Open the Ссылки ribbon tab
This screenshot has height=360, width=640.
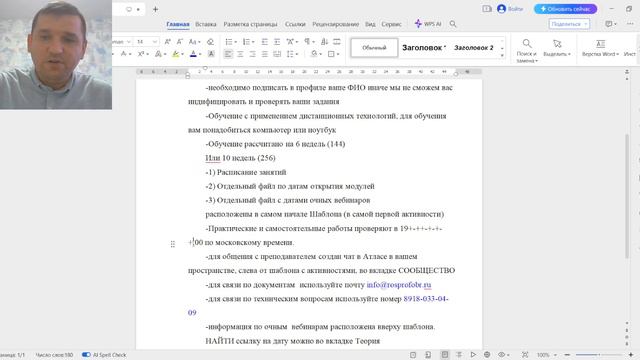295,24
